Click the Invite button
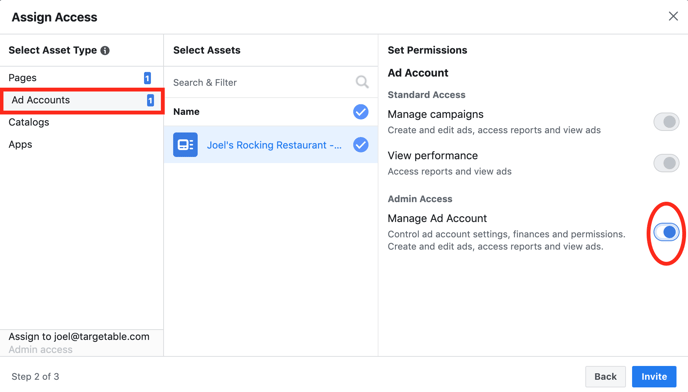 click(x=654, y=376)
